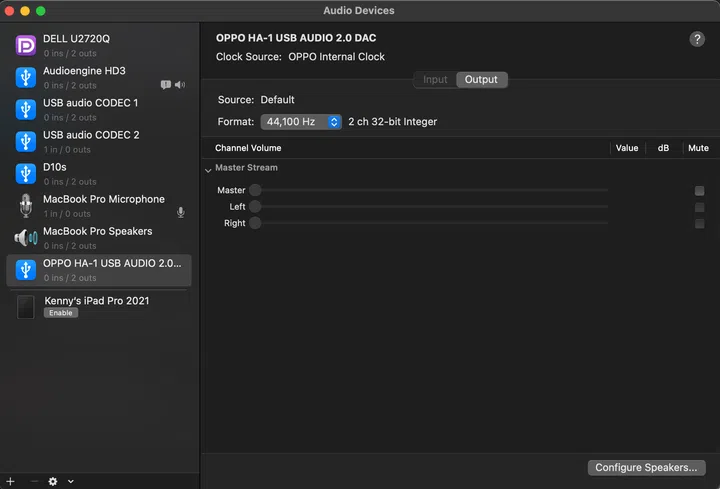Click the speaker output icon on Audioengine HD3

coord(180,84)
